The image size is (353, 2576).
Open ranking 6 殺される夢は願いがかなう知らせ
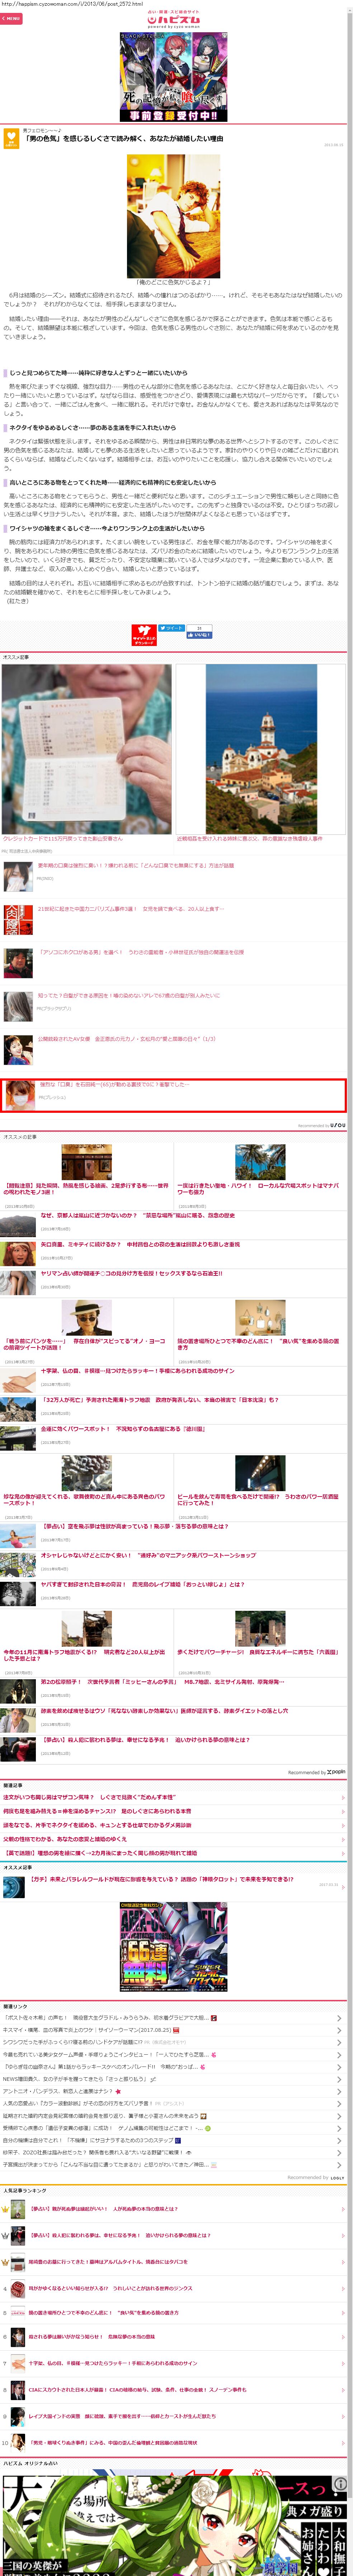[x=91, y=2337]
